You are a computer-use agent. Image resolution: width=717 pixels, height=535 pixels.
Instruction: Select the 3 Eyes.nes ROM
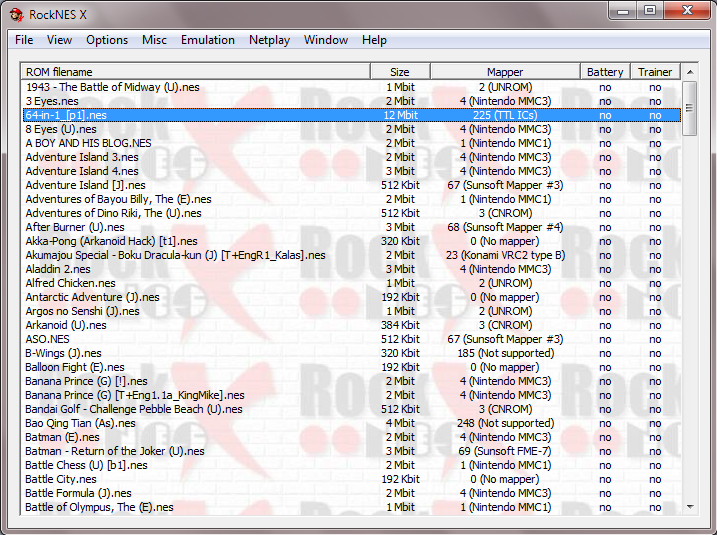(x=52, y=101)
